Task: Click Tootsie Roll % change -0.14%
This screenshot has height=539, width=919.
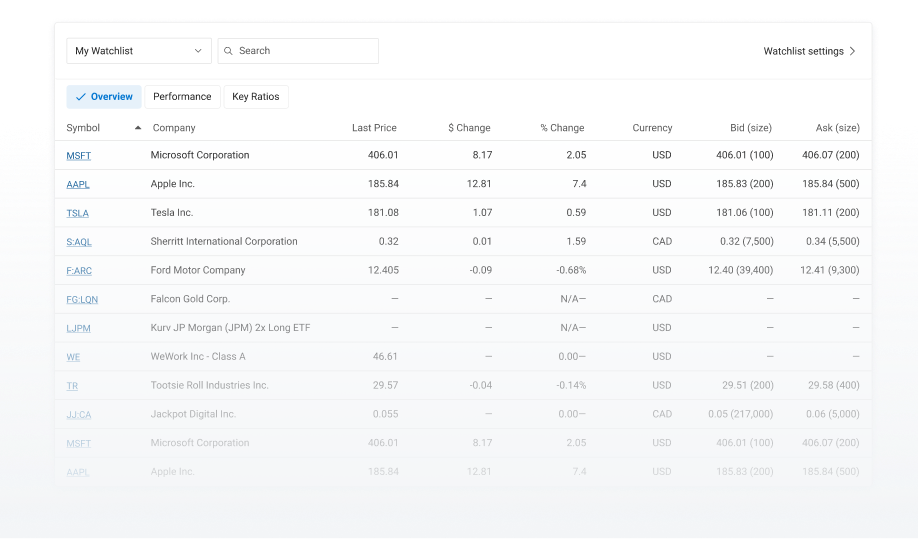Action: tap(571, 385)
